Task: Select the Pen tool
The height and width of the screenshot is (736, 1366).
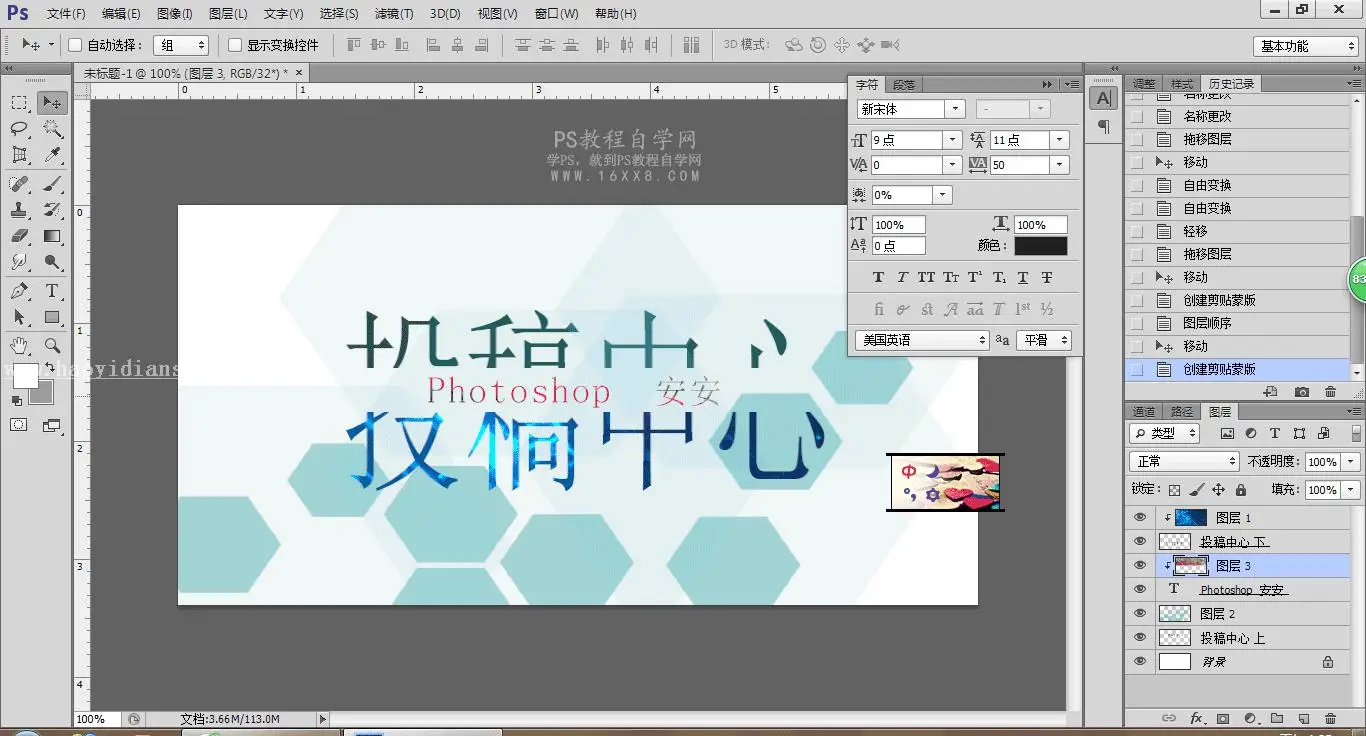Action: (x=19, y=291)
